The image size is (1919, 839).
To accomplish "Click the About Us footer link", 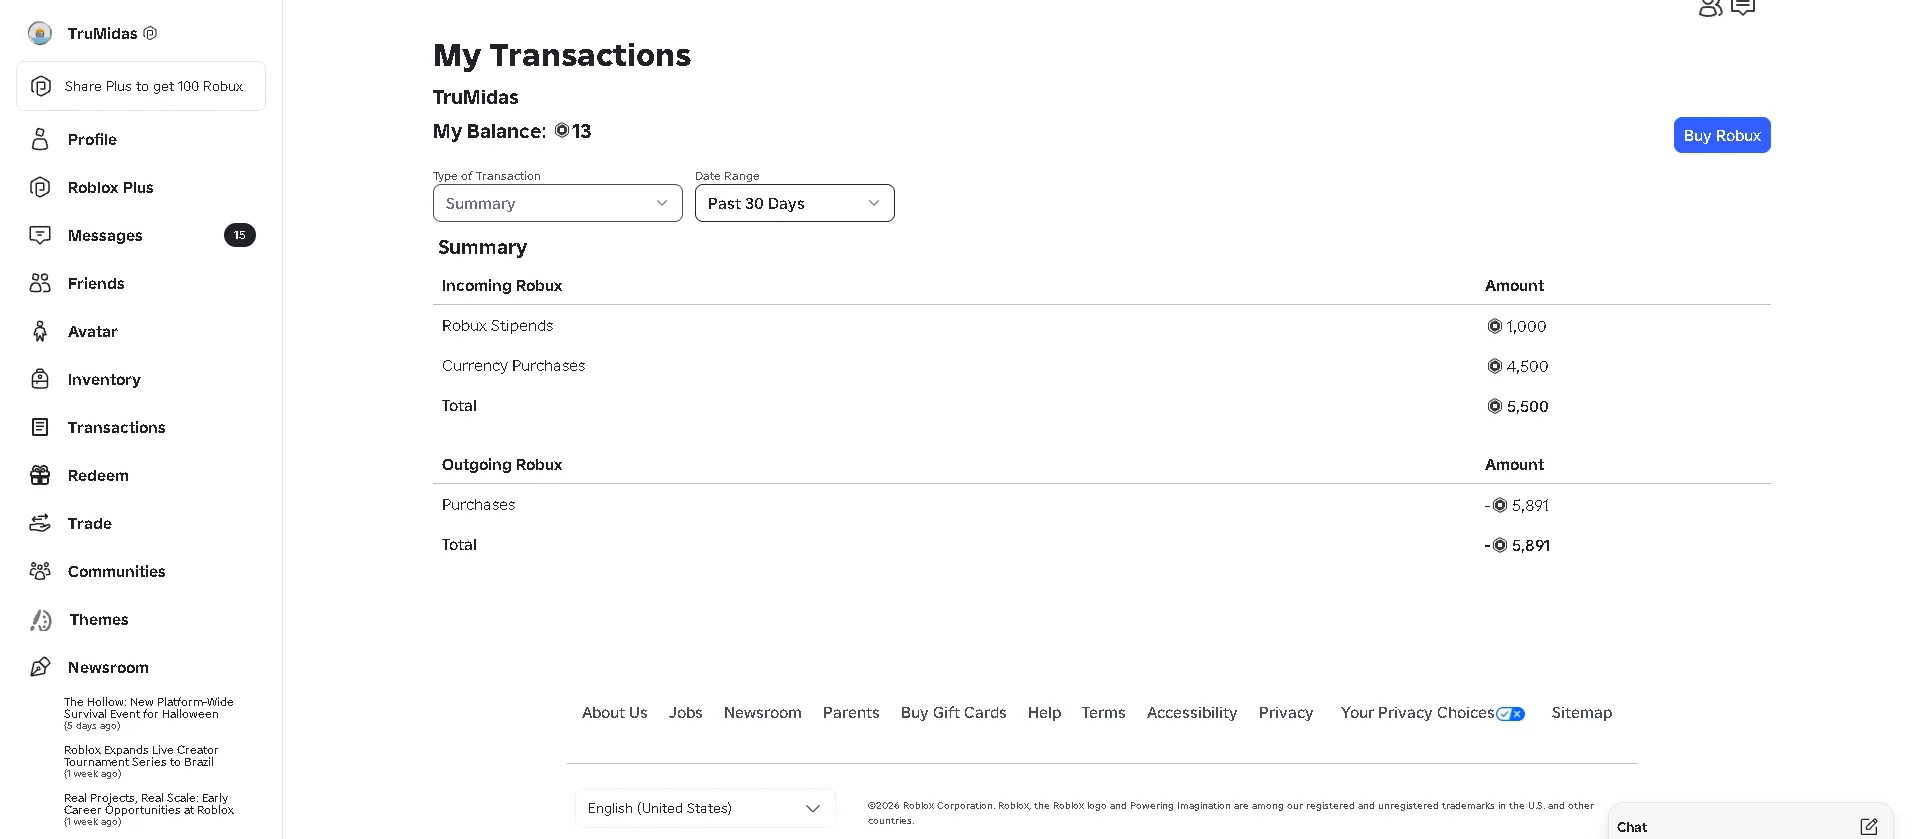I will point(615,713).
